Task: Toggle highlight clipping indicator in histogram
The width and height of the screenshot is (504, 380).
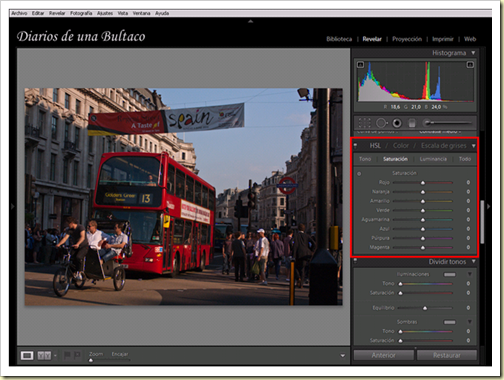Action: tap(470, 65)
